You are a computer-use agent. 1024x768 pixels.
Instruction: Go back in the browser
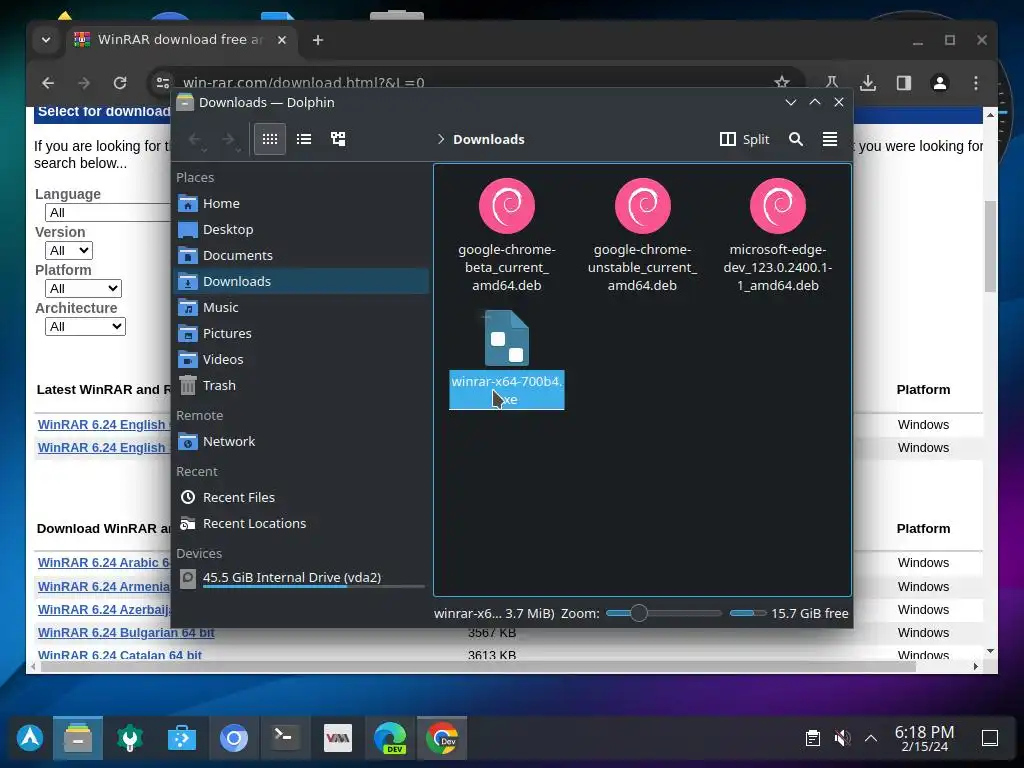click(x=48, y=83)
